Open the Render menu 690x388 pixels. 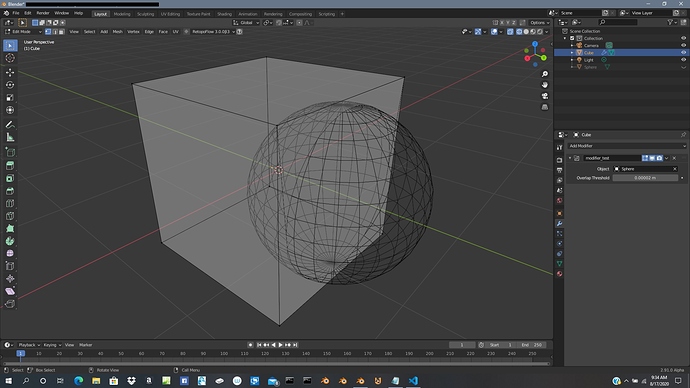pyautogui.click(x=43, y=13)
